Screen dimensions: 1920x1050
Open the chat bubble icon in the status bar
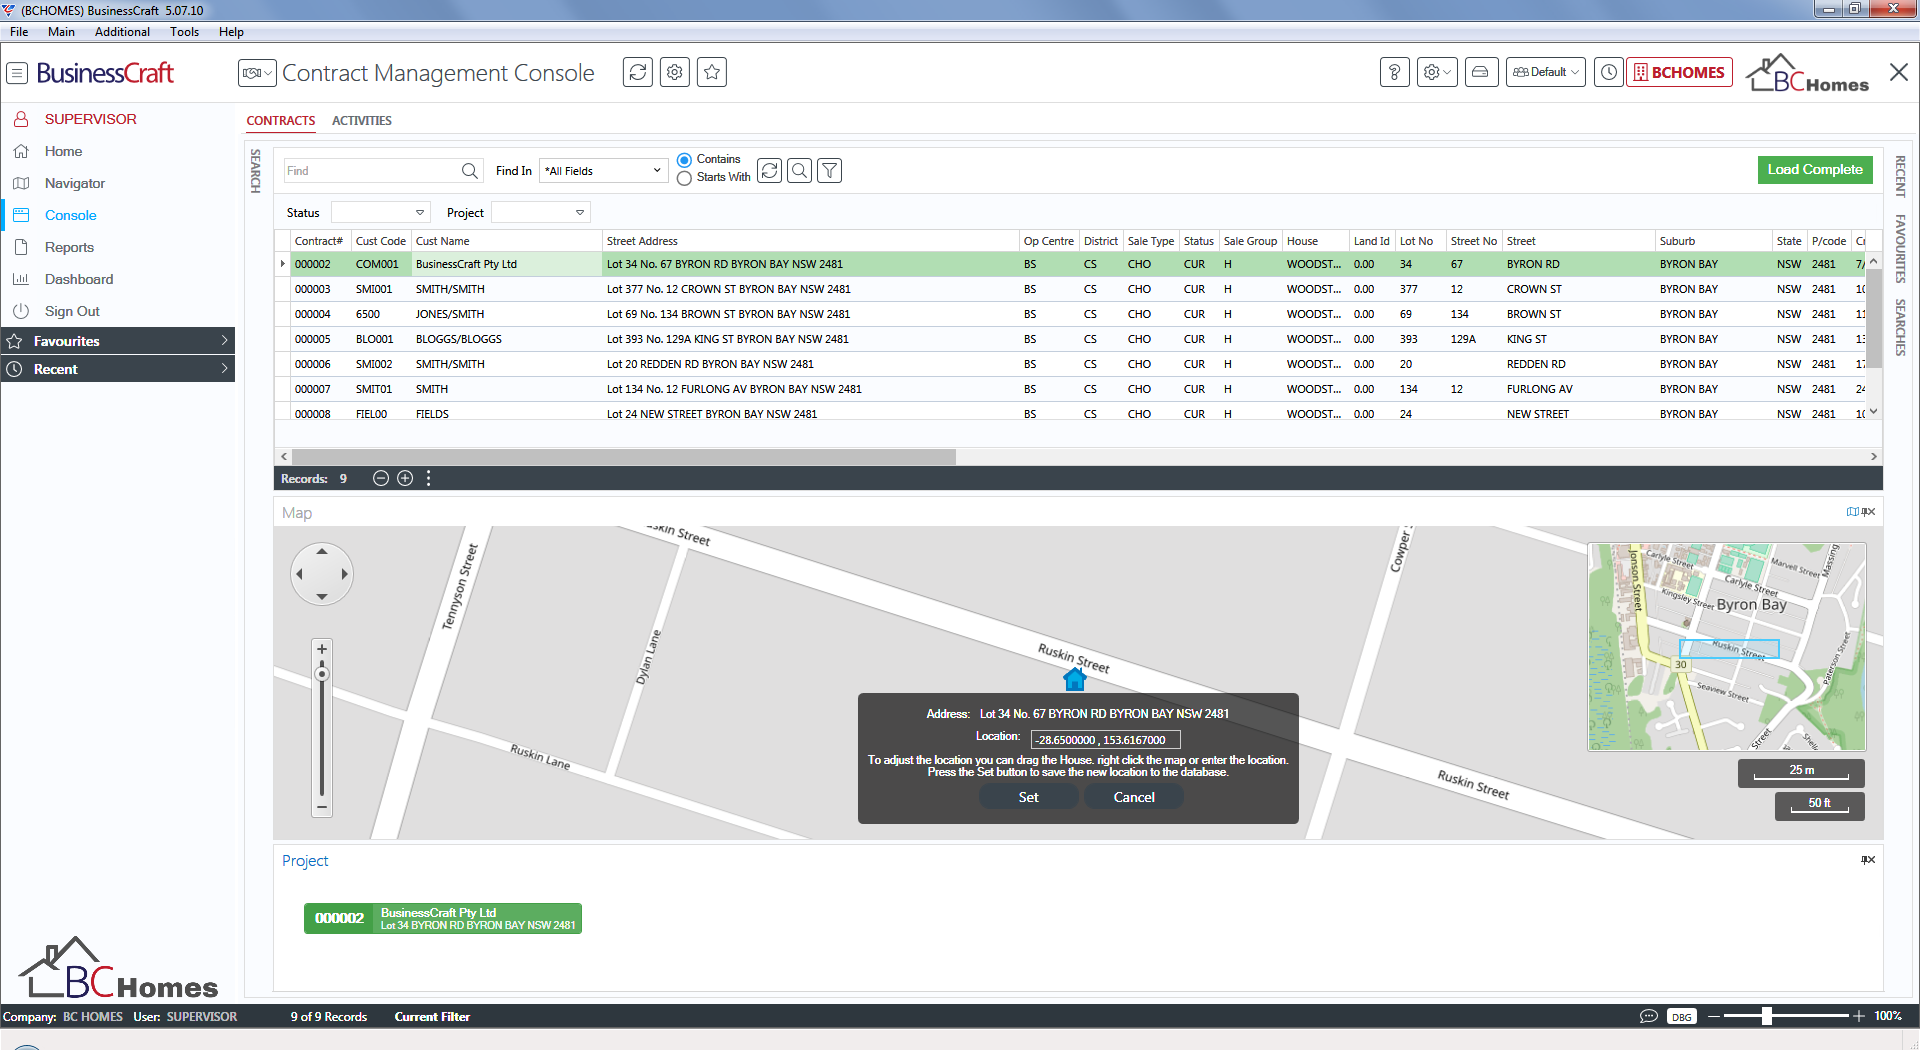coord(1649,1016)
